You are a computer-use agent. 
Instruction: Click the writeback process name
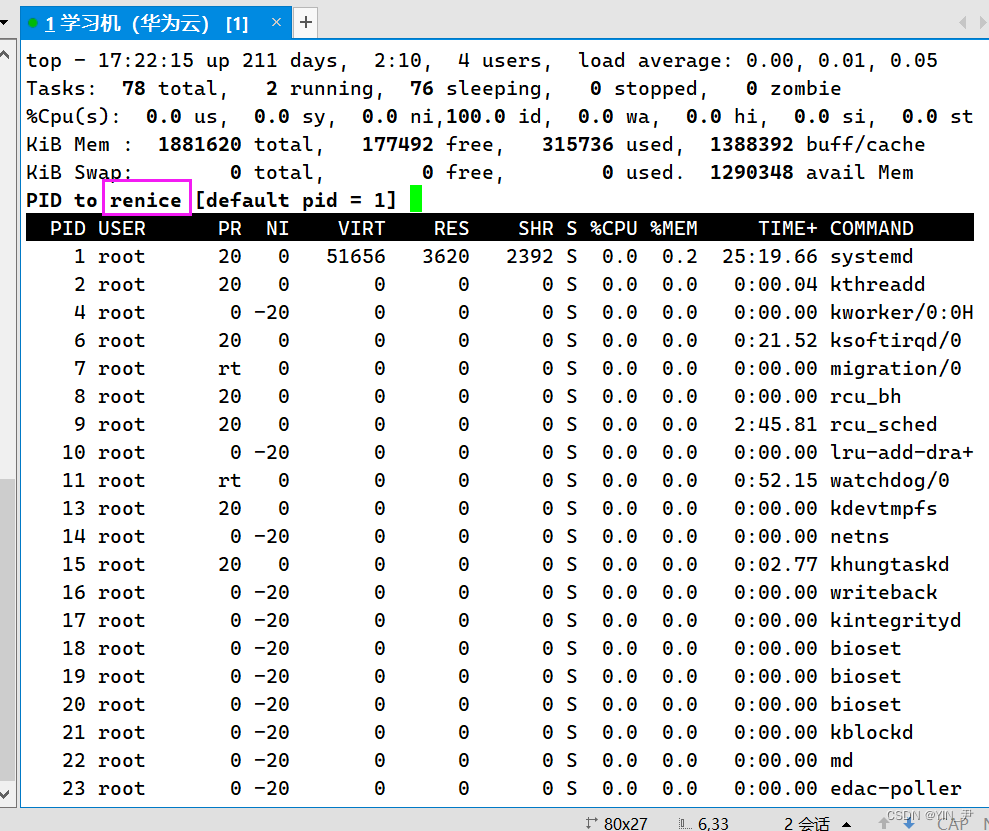[x=884, y=593]
